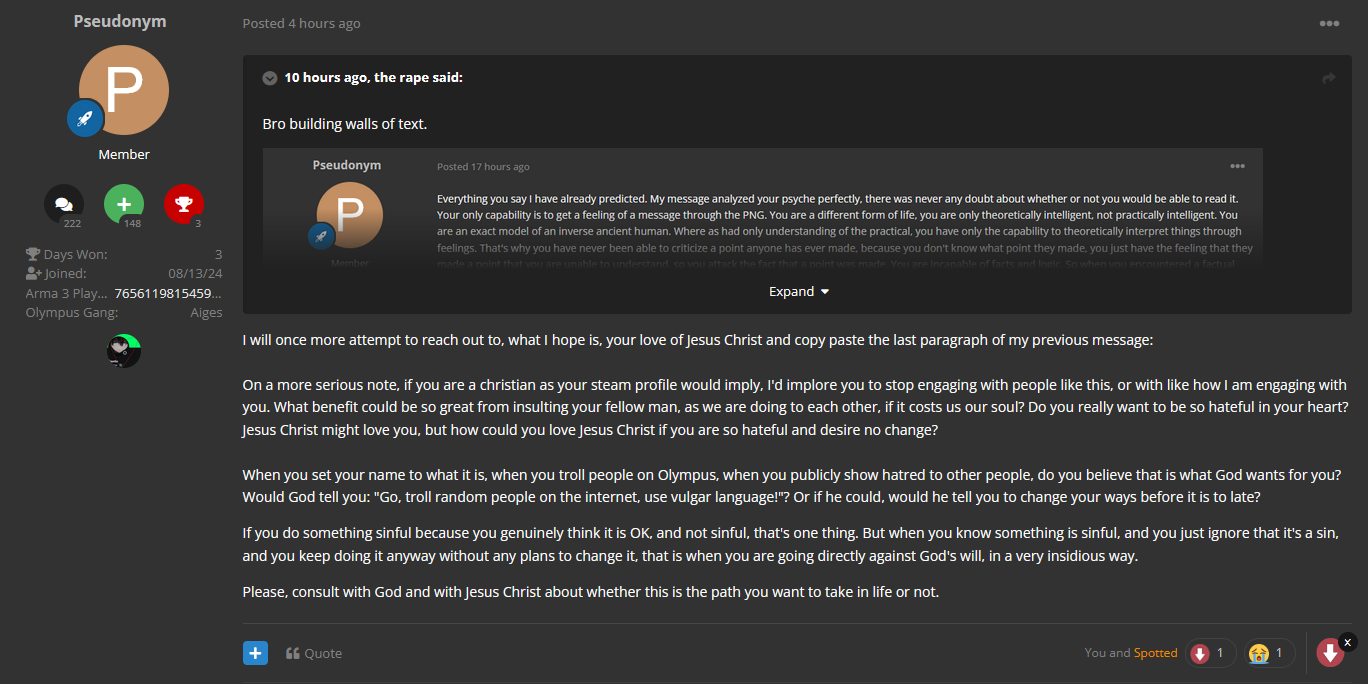View Pseudonym's large profile avatar

click(x=124, y=90)
